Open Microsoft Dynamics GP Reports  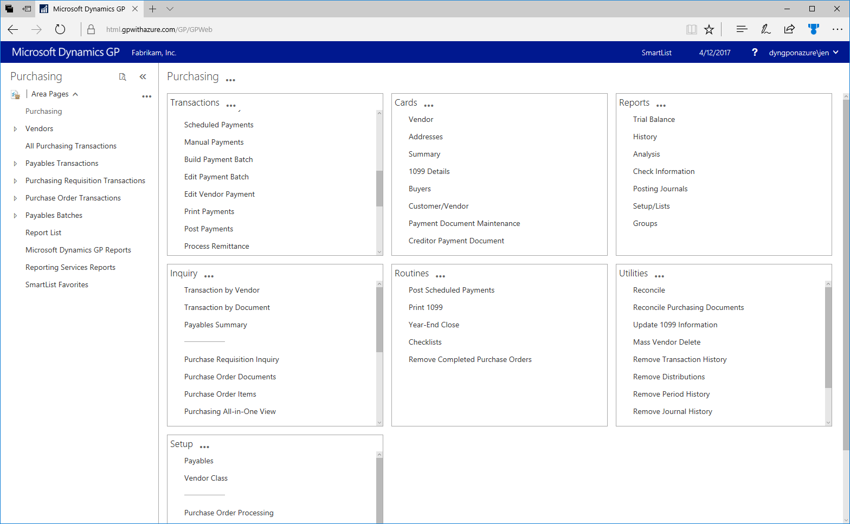(78, 250)
